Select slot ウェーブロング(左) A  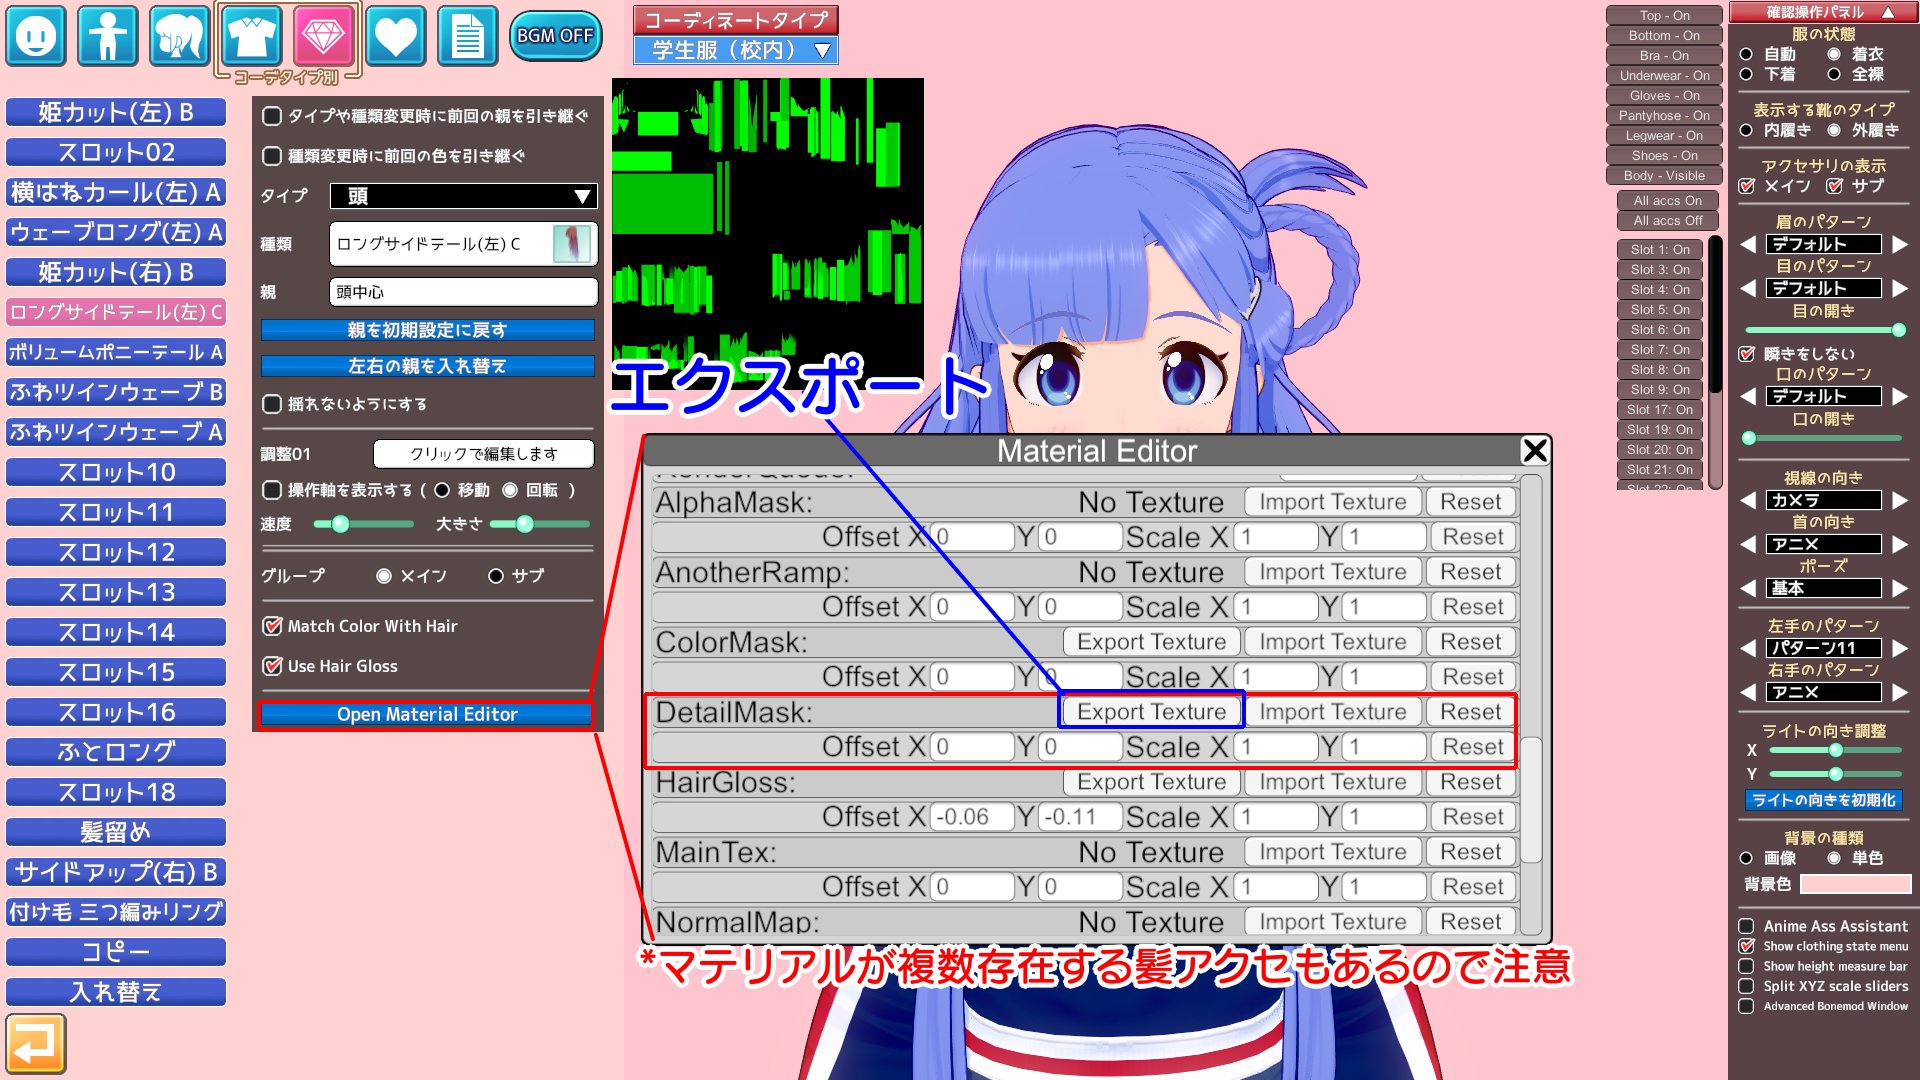[116, 232]
